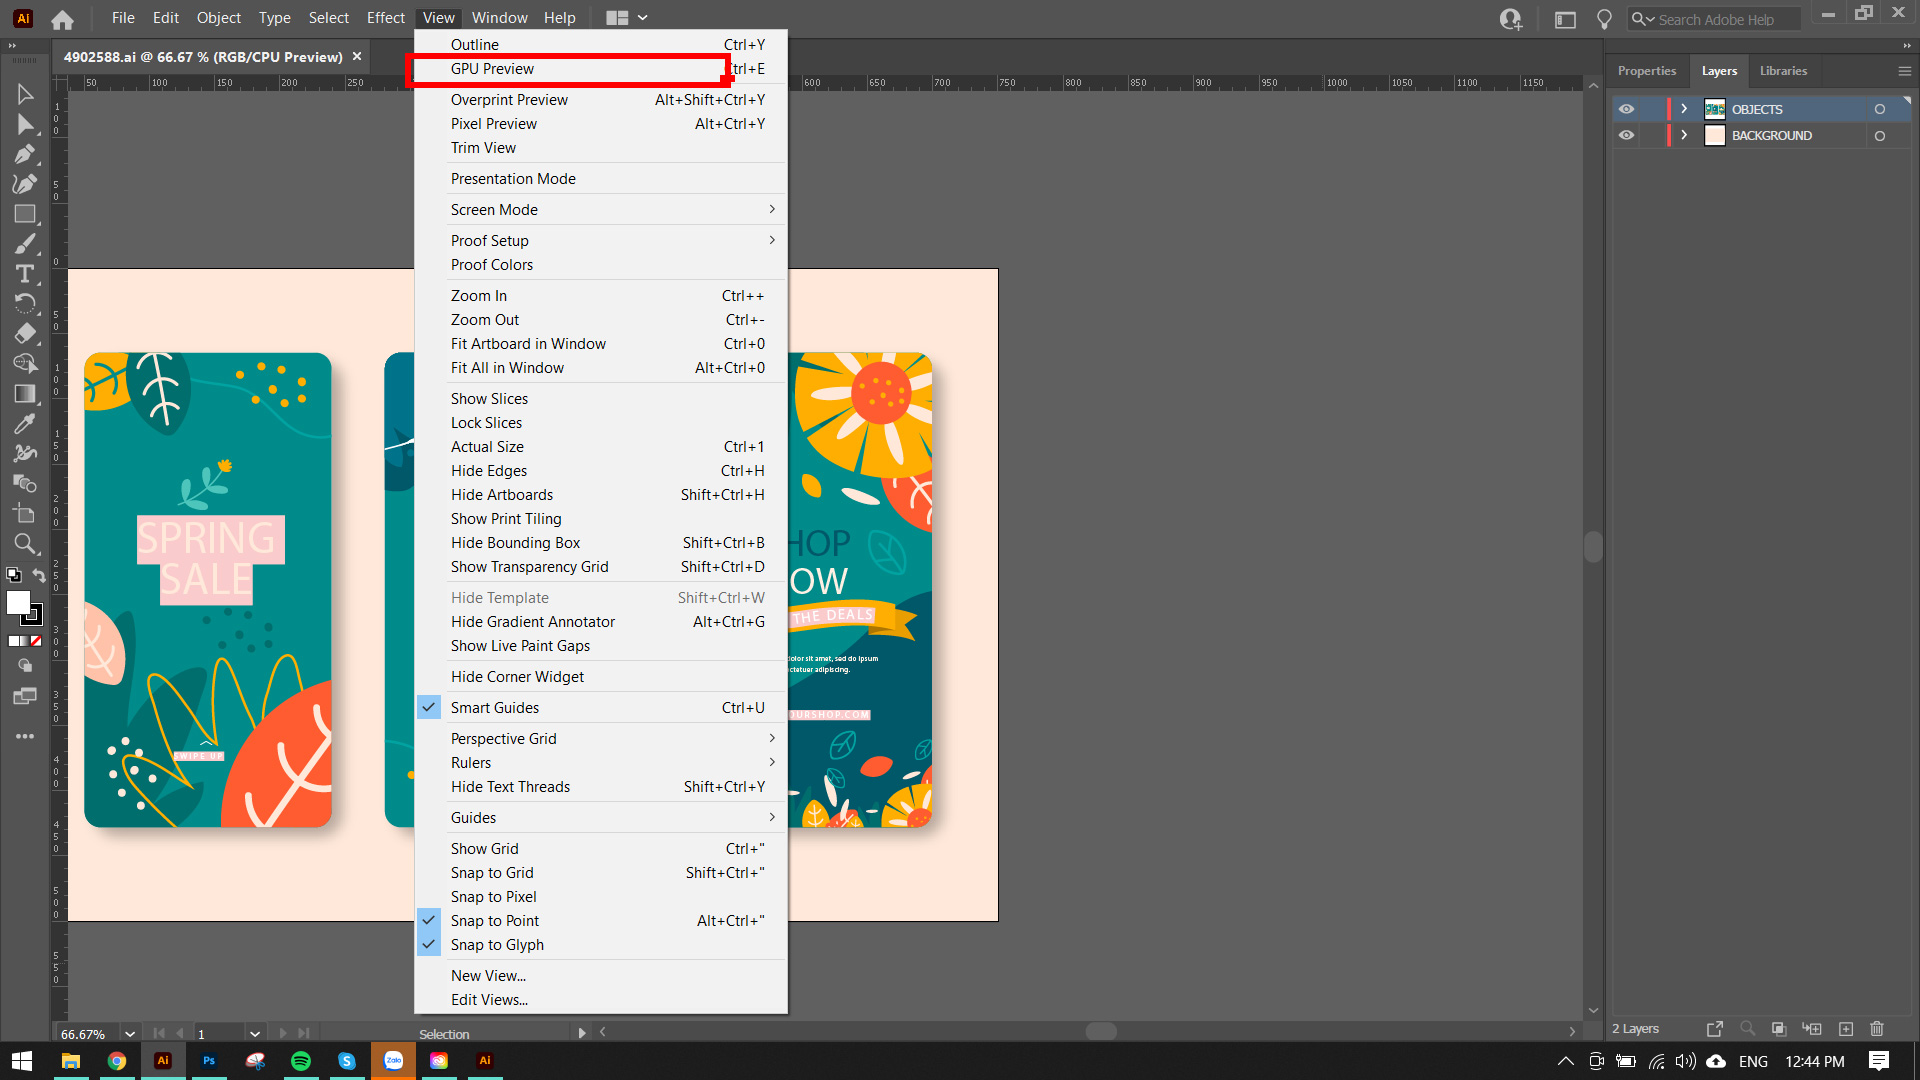
Task: Switch to the Properties tab
Action: [x=1646, y=71]
